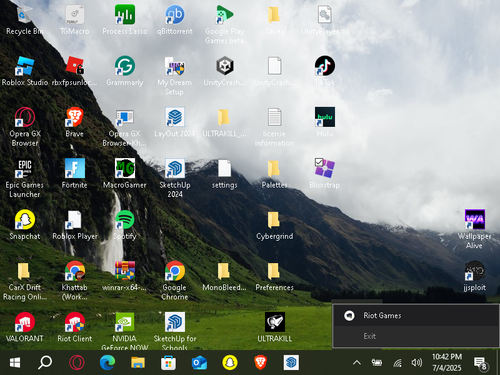
Task: Open the volume speaker tray icon
Action: (x=417, y=363)
